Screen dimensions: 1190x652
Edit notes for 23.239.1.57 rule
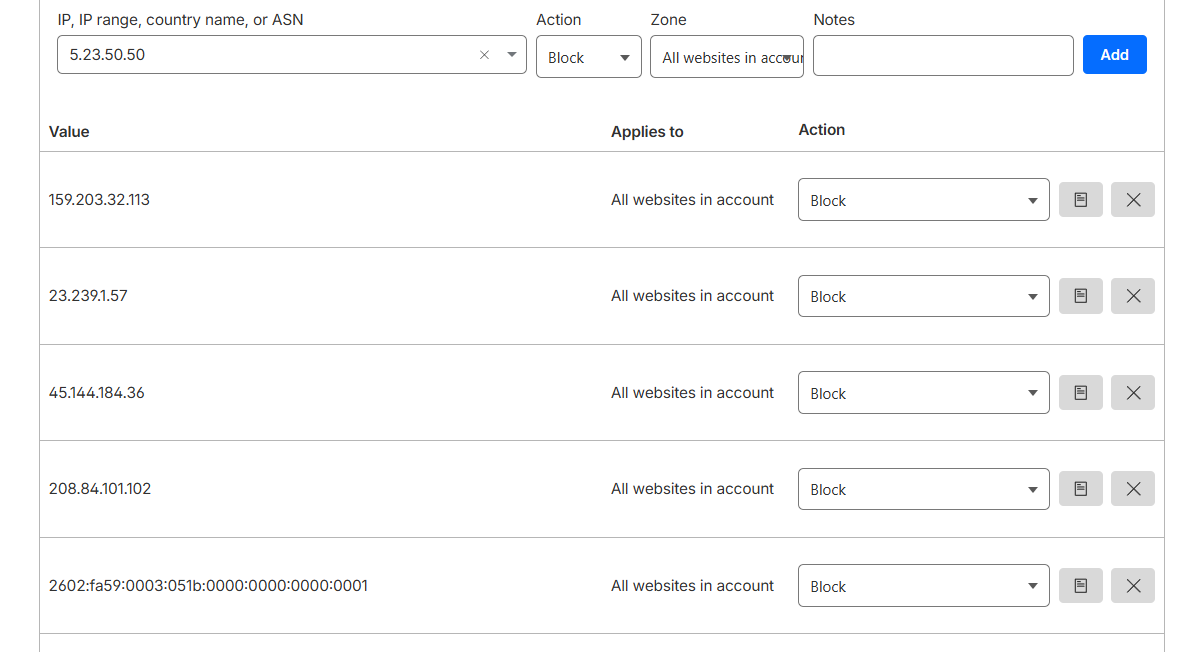tap(1080, 296)
